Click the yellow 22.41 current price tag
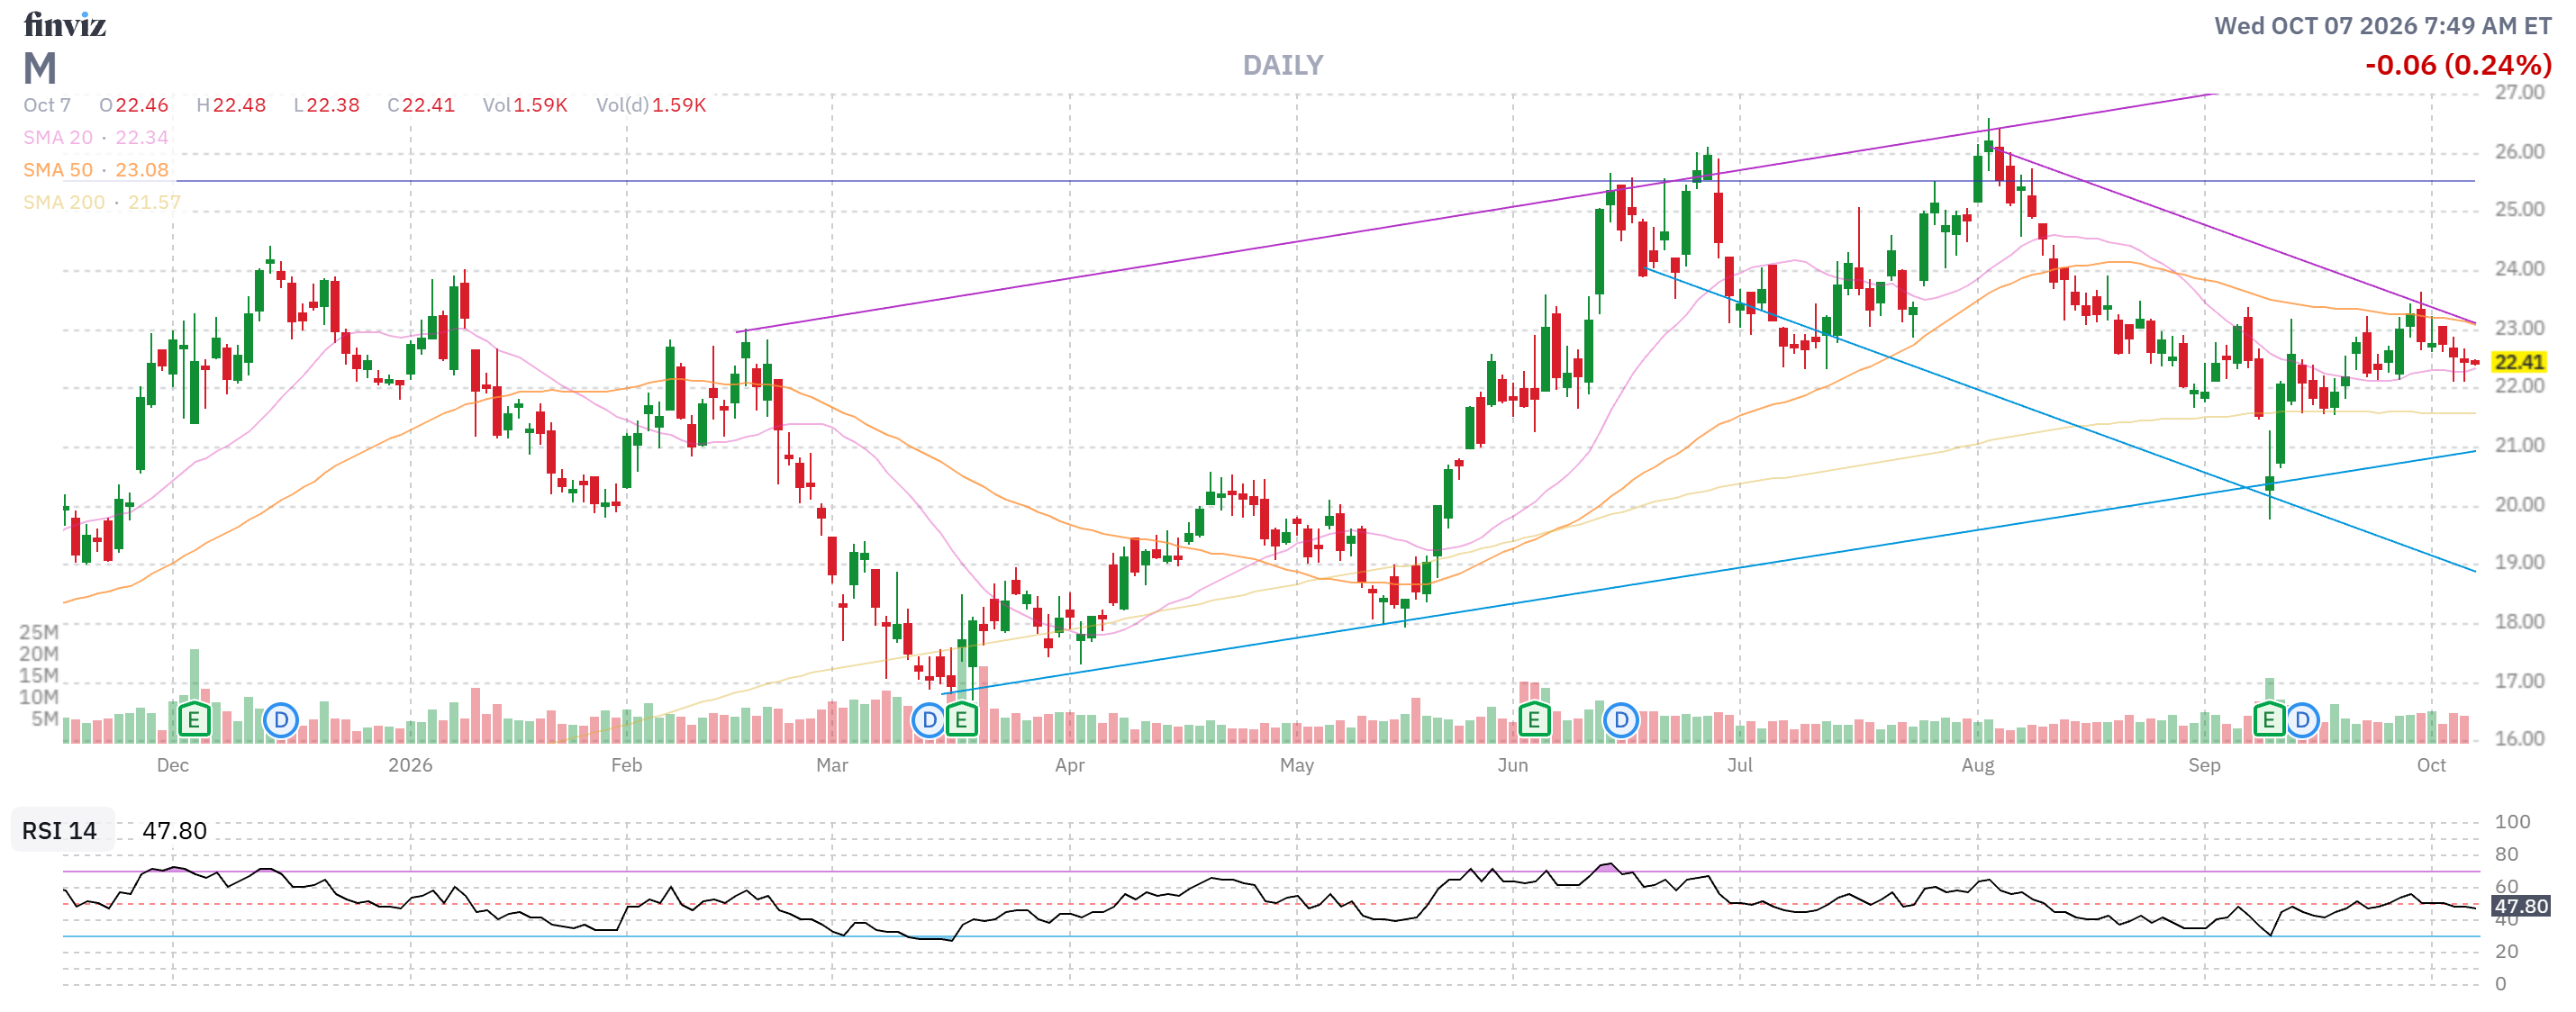 (x=2519, y=361)
